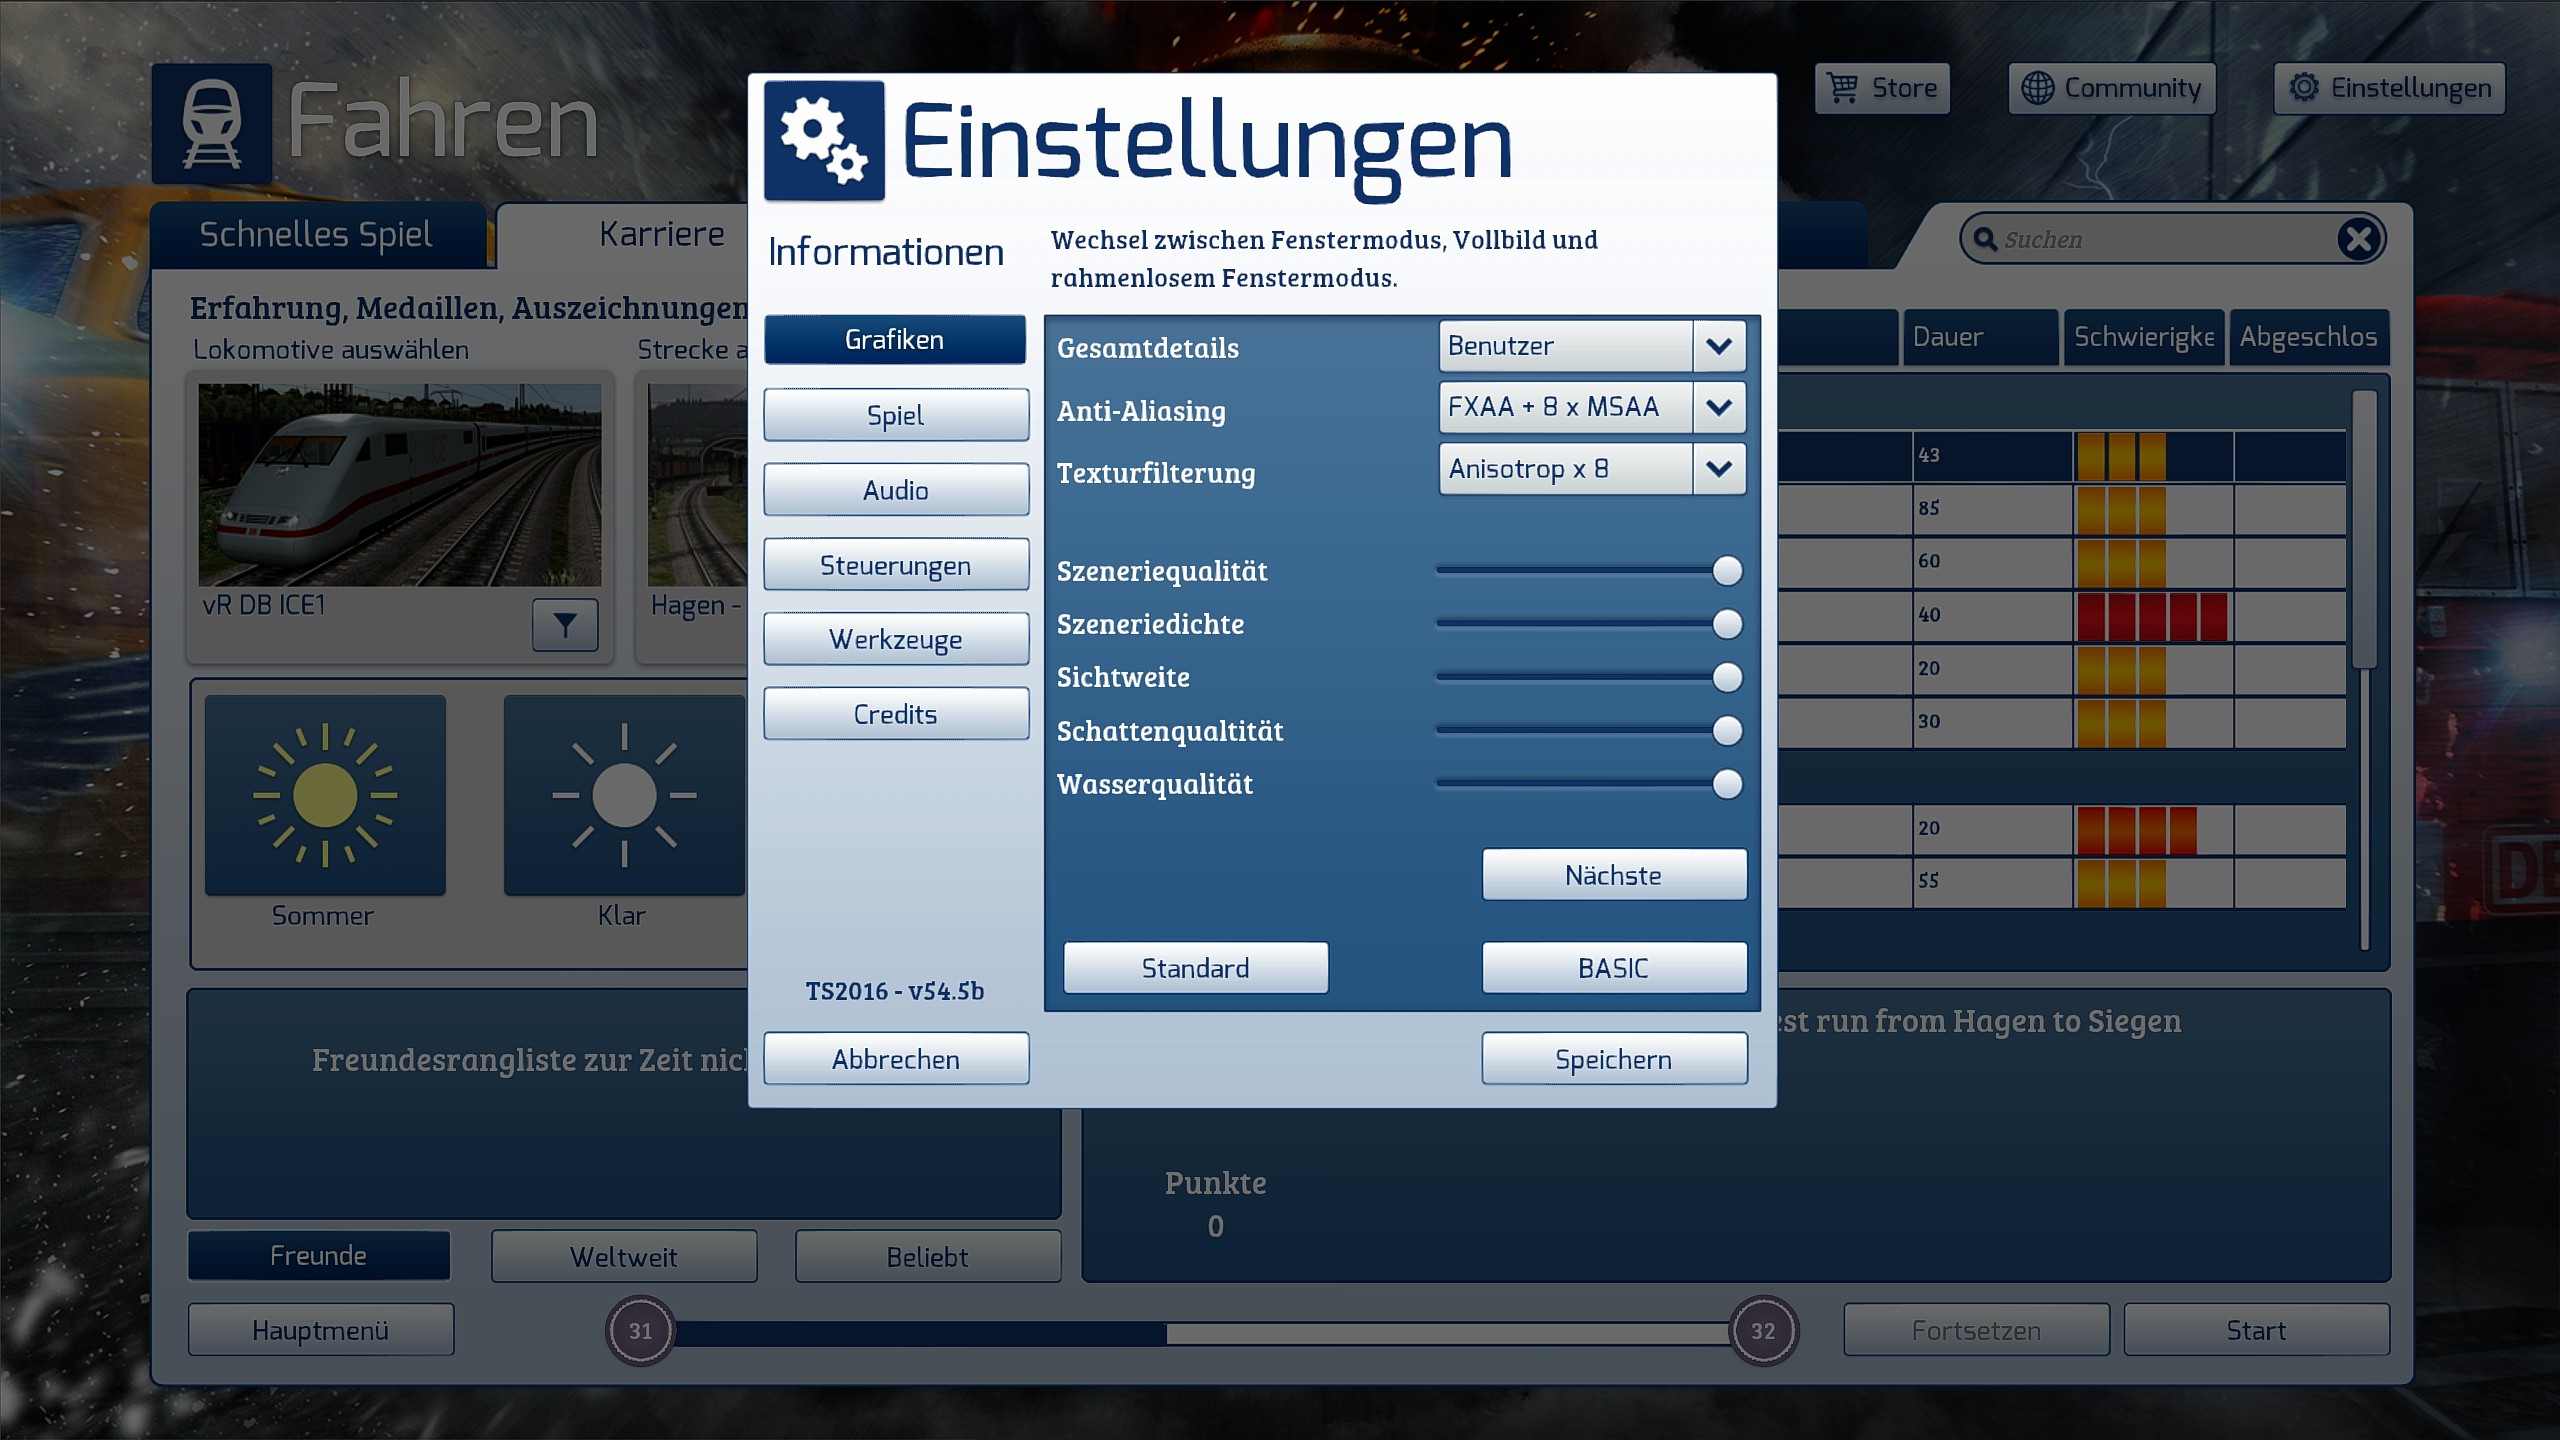Reset graphics with the Standard button
This screenshot has width=2560, height=1440.
[x=1195, y=968]
